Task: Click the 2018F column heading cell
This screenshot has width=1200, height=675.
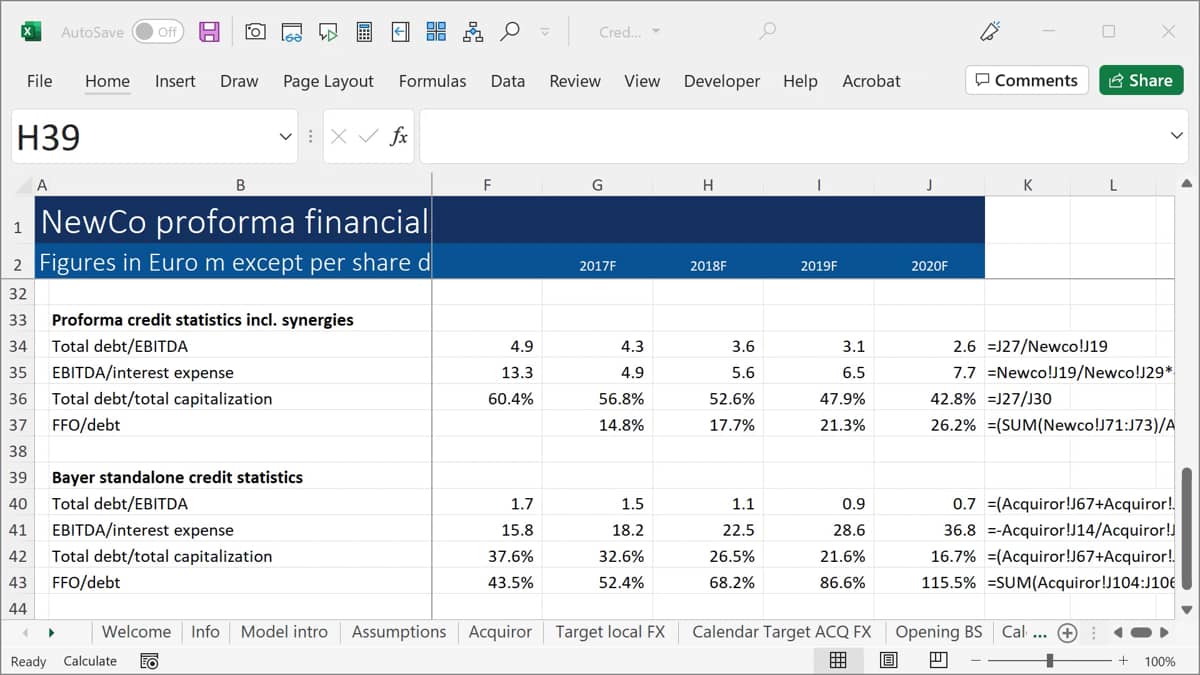Action: click(x=708, y=266)
